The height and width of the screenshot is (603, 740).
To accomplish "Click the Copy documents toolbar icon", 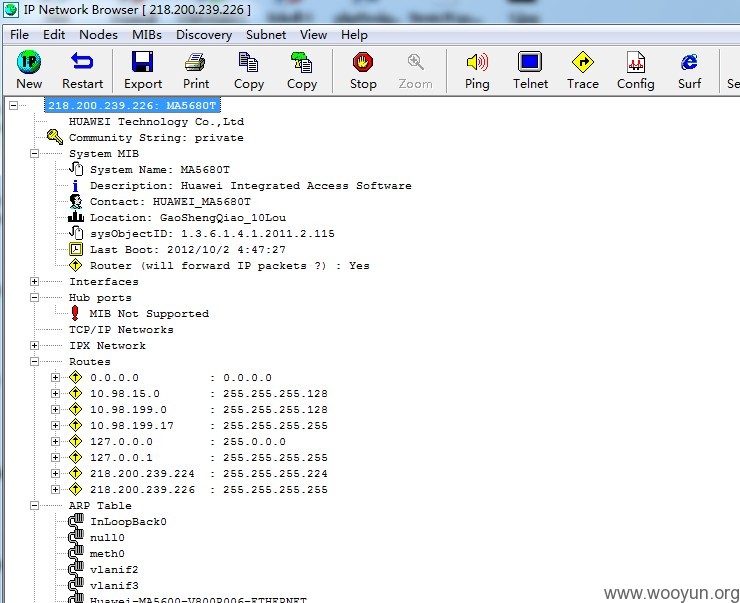I will [249, 62].
